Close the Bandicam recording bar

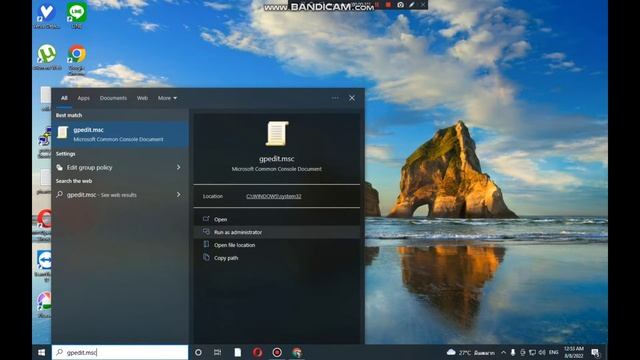[423, 5]
